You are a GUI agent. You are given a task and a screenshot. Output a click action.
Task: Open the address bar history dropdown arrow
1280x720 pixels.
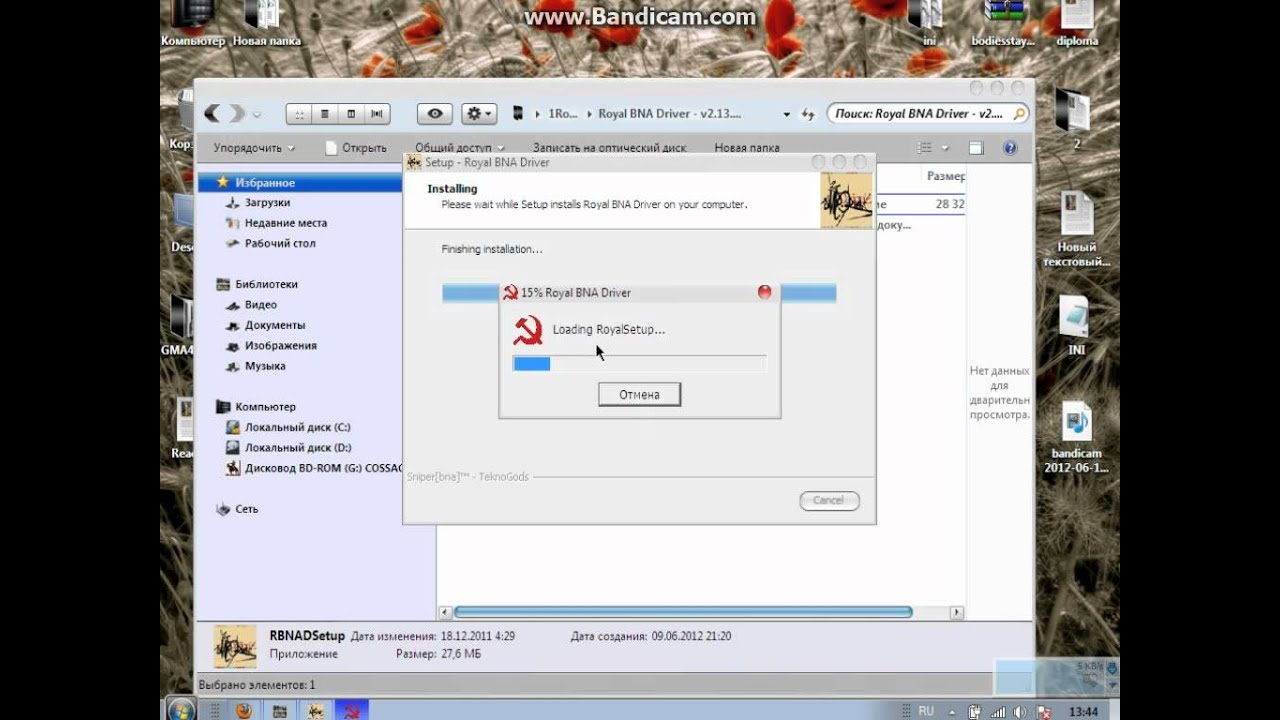[x=787, y=114]
